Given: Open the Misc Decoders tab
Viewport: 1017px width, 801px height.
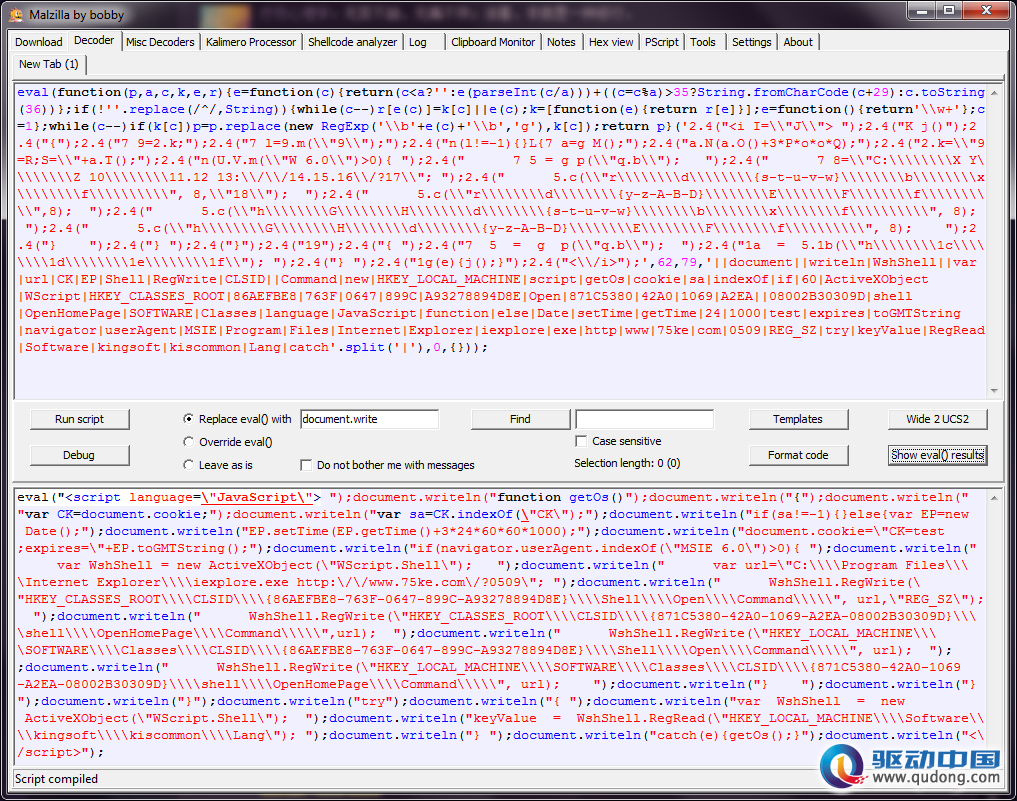Looking at the screenshot, I should point(160,42).
